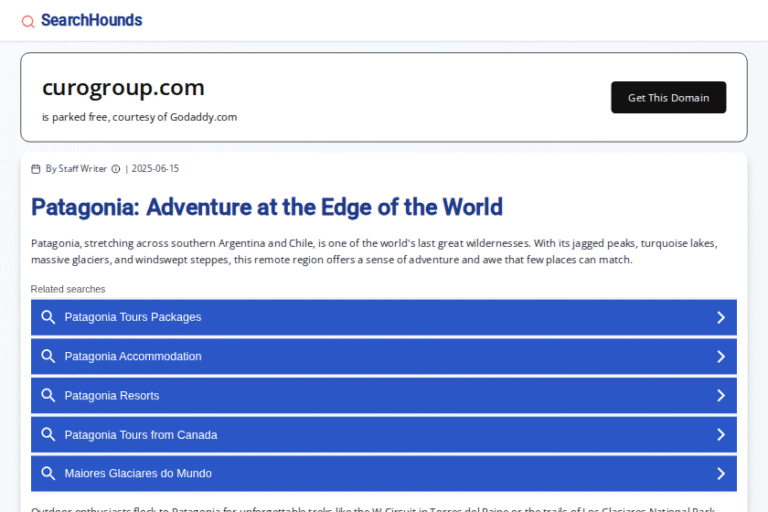Expand the Patagonia Resorts chevron arrow
Image resolution: width=768 pixels, height=512 pixels.
pos(720,395)
